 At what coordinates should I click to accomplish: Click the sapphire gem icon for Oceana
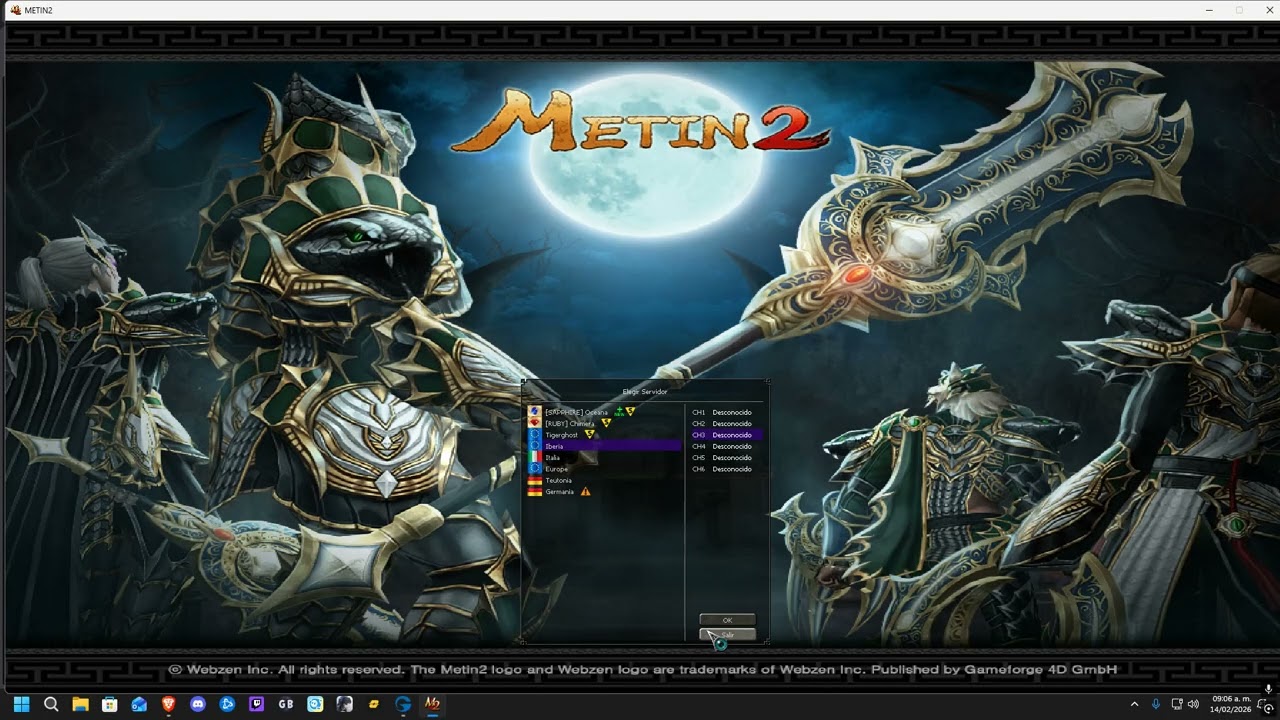point(535,411)
